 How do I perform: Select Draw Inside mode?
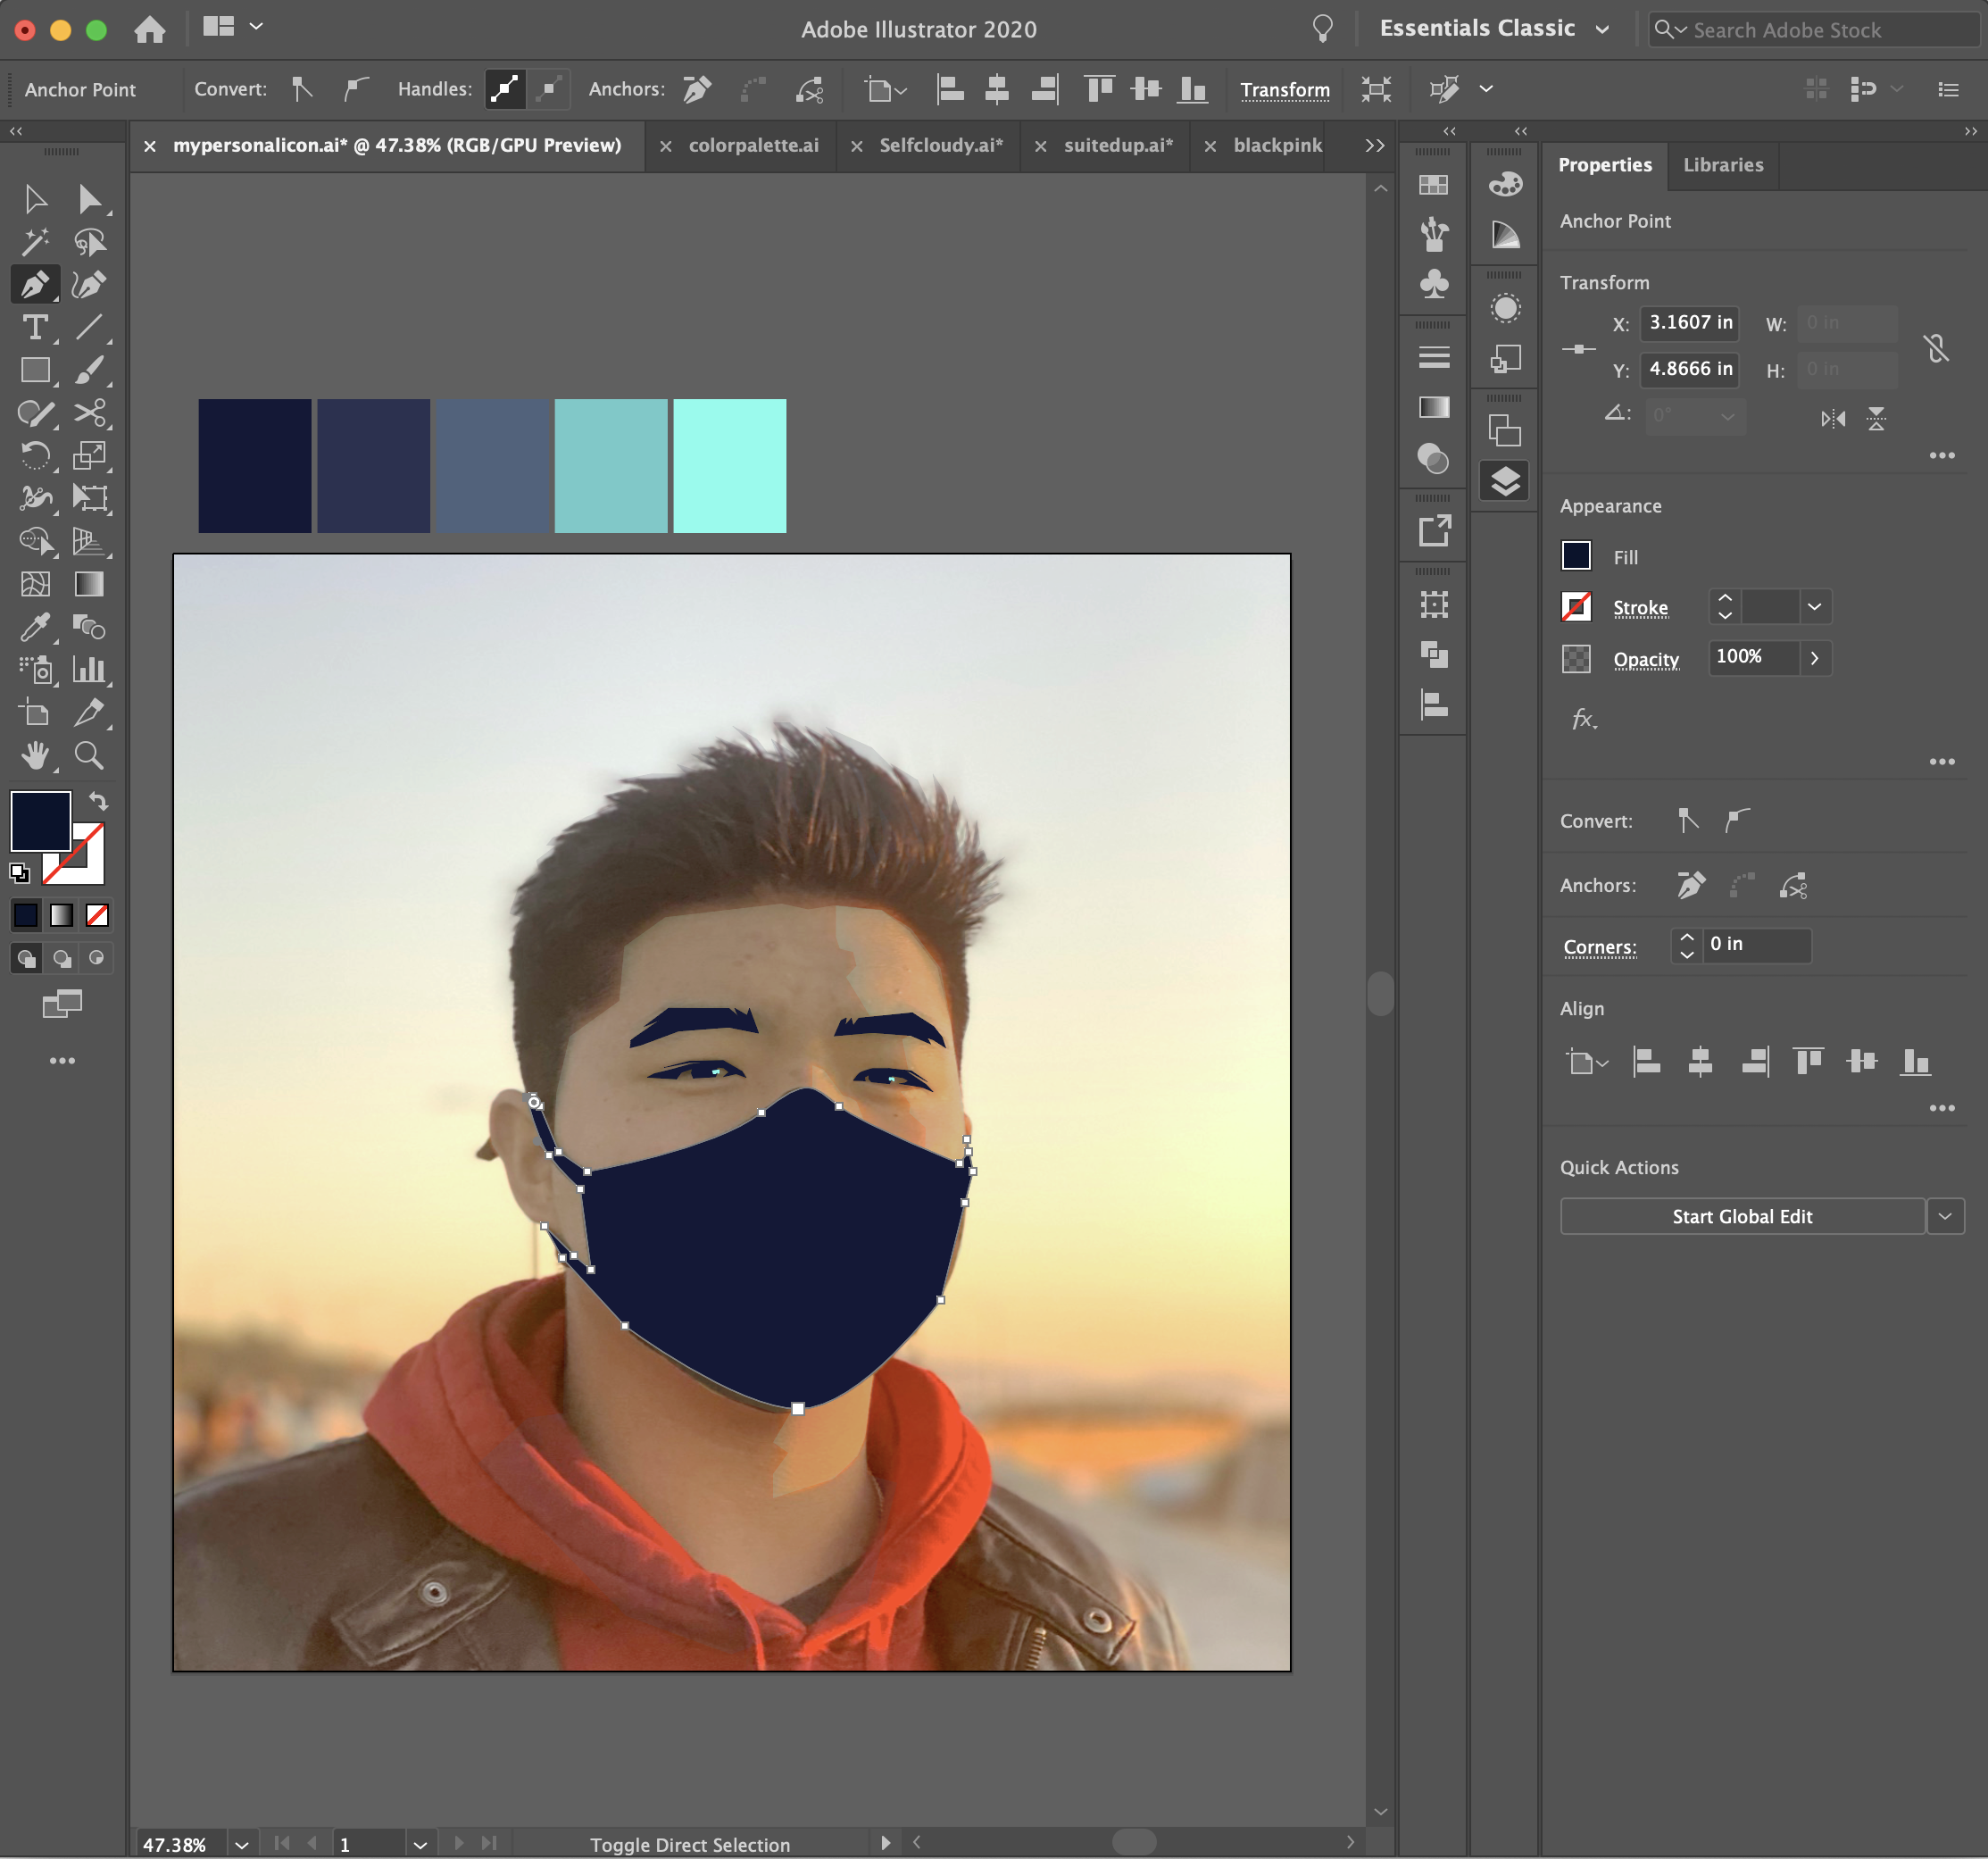click(97, 959)
